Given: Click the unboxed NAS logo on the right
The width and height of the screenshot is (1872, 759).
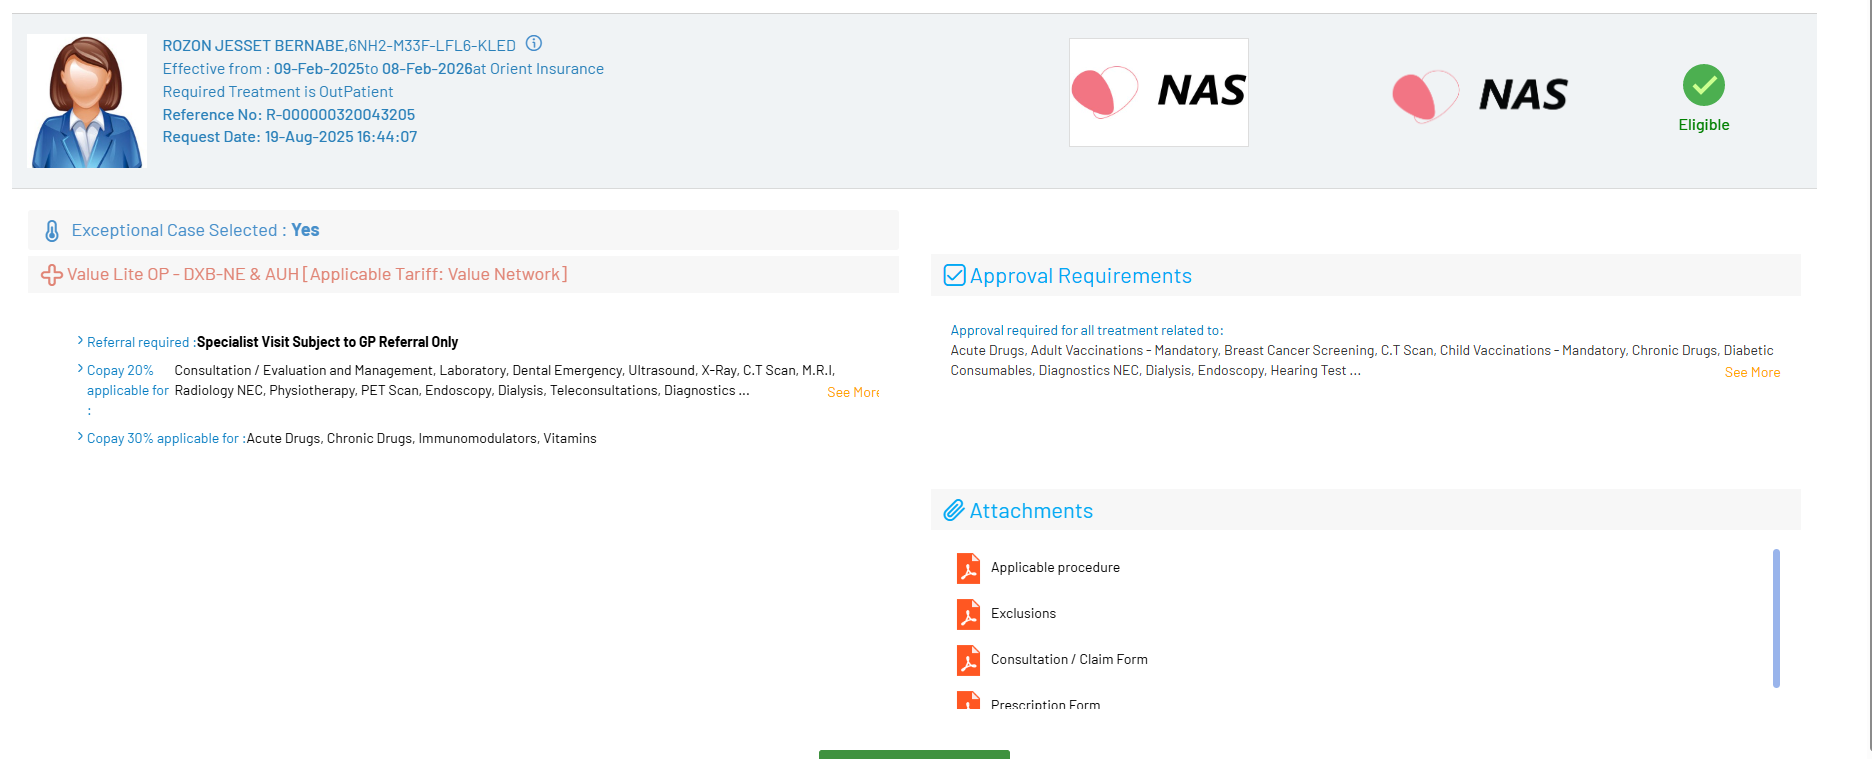Looking at the screenshot, I should (x=1480, y=96).
